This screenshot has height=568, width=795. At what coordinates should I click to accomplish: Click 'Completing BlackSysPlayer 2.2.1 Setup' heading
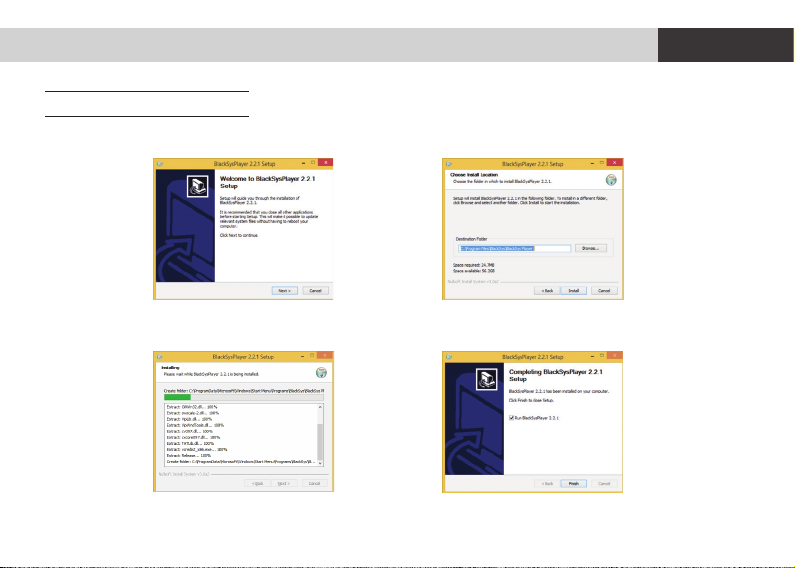(x=556, y=375)
